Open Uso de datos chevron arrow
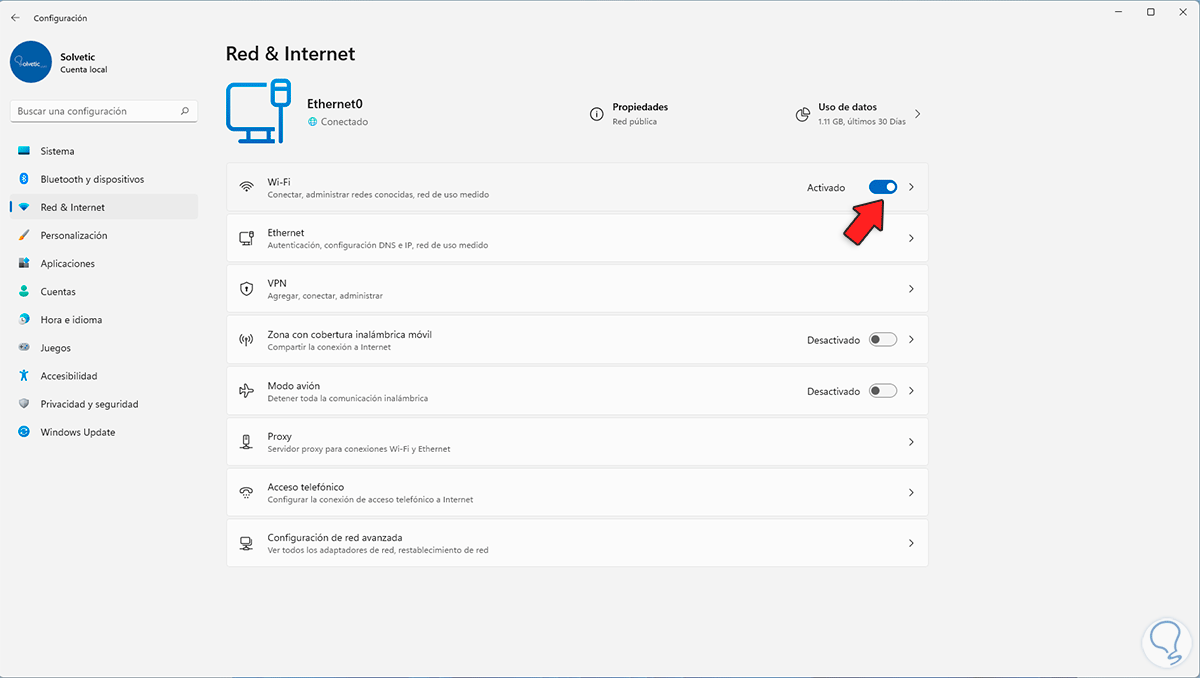1200x678 pixels. tap(917, 114)
